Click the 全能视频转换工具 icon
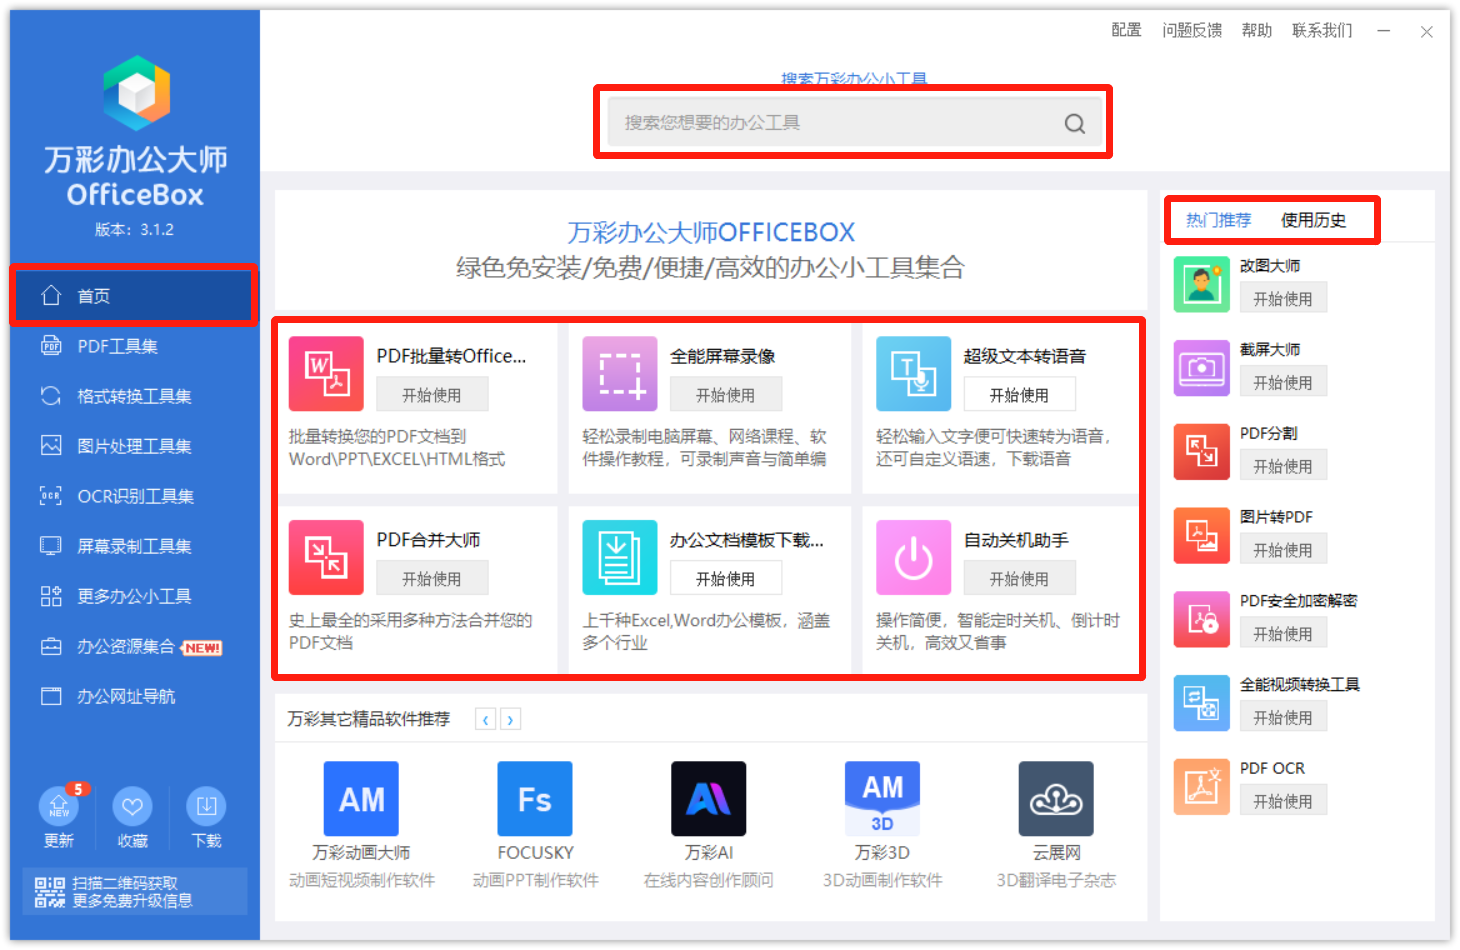This screenshot has height=950, width=1460. coord(1202,704)
